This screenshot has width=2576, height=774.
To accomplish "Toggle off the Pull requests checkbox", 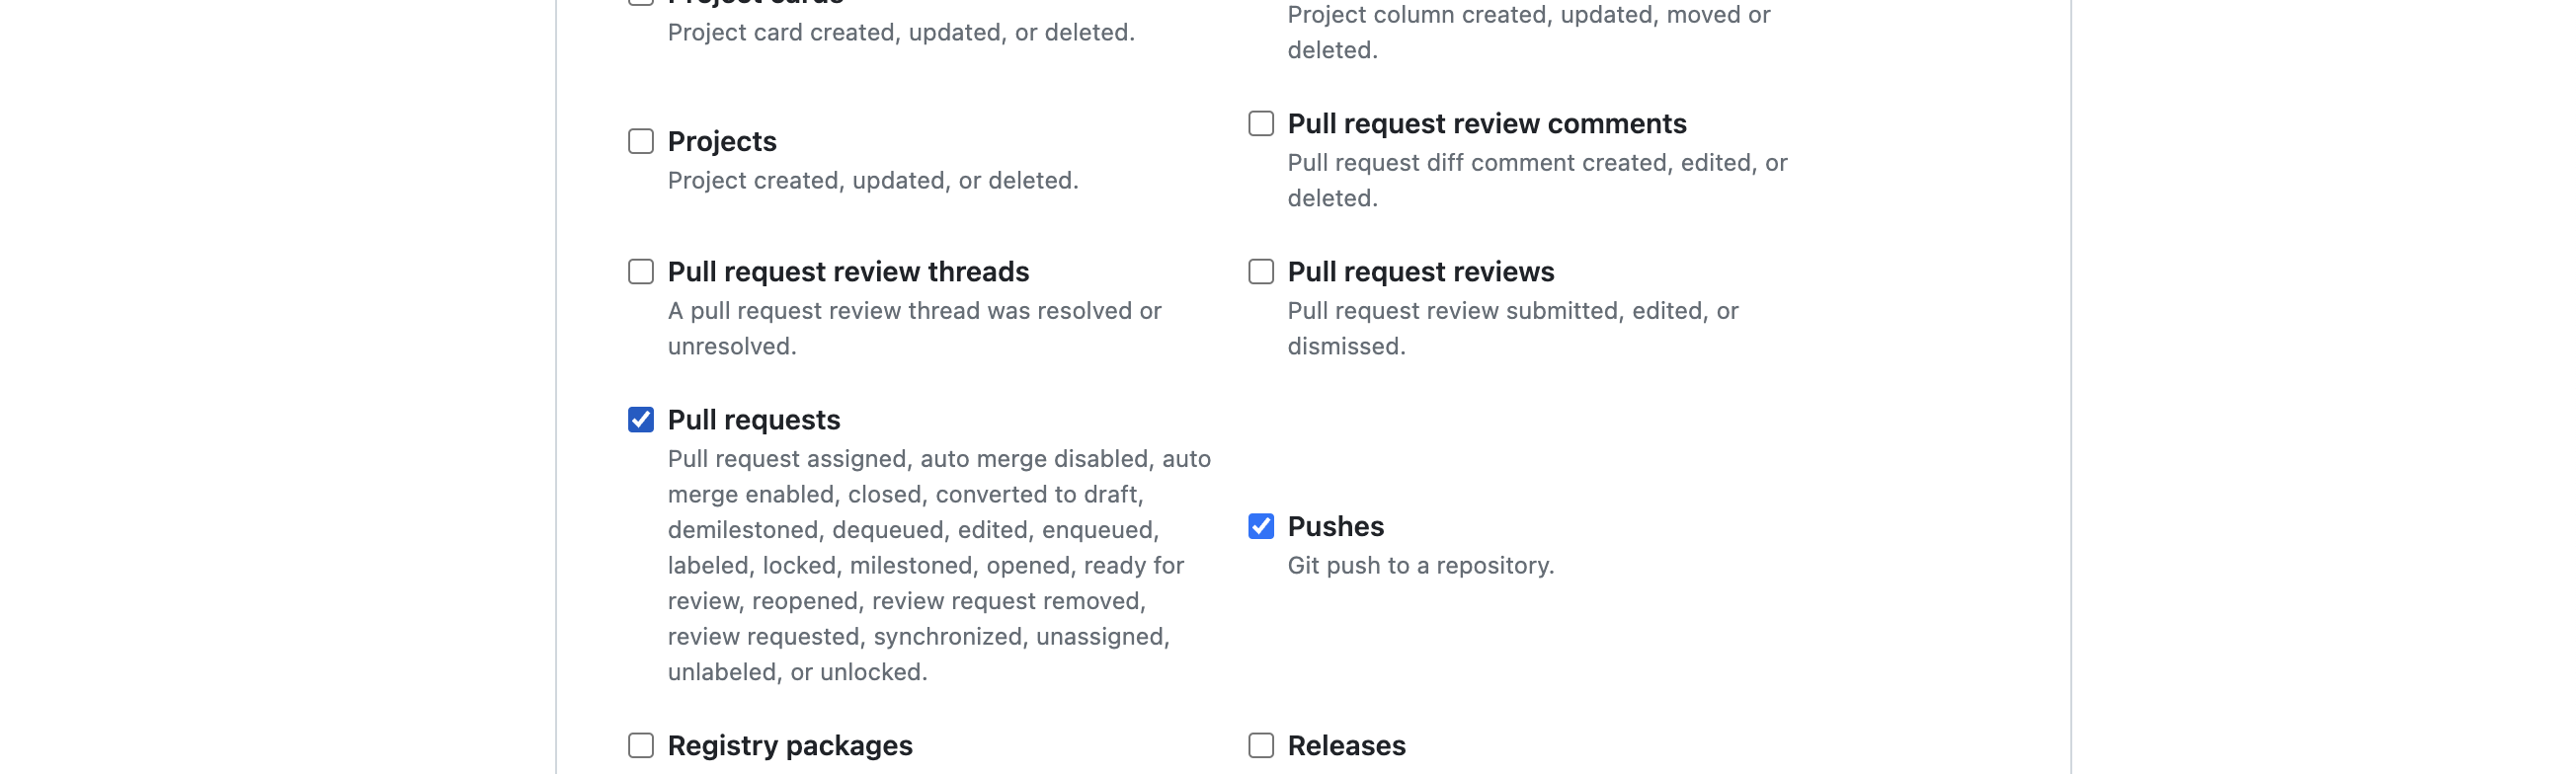I will coord(641,420).
